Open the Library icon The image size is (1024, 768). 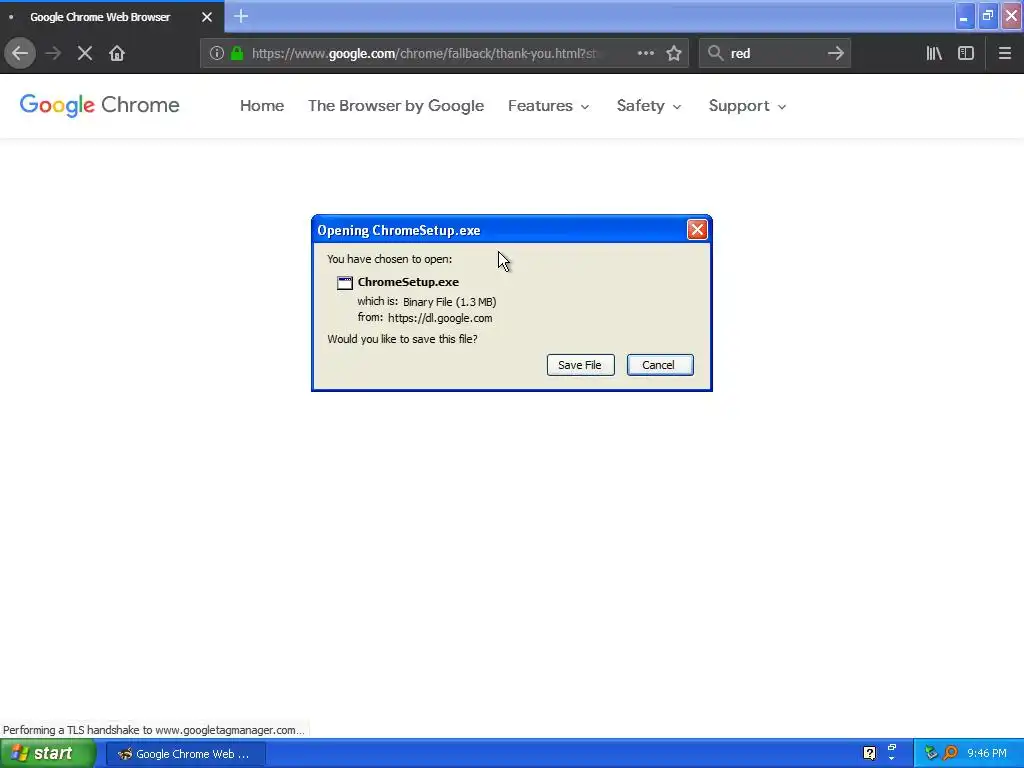coord(934,53)
